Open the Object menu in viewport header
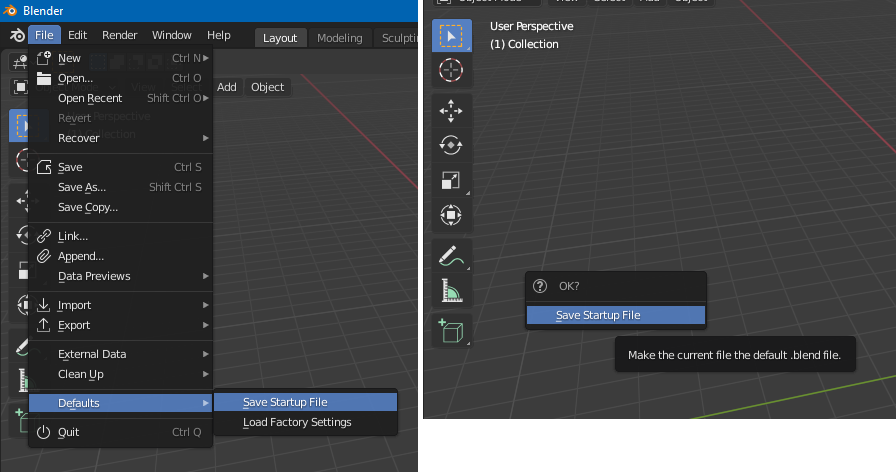The image size is (896, 472). (x=267, y=87)
